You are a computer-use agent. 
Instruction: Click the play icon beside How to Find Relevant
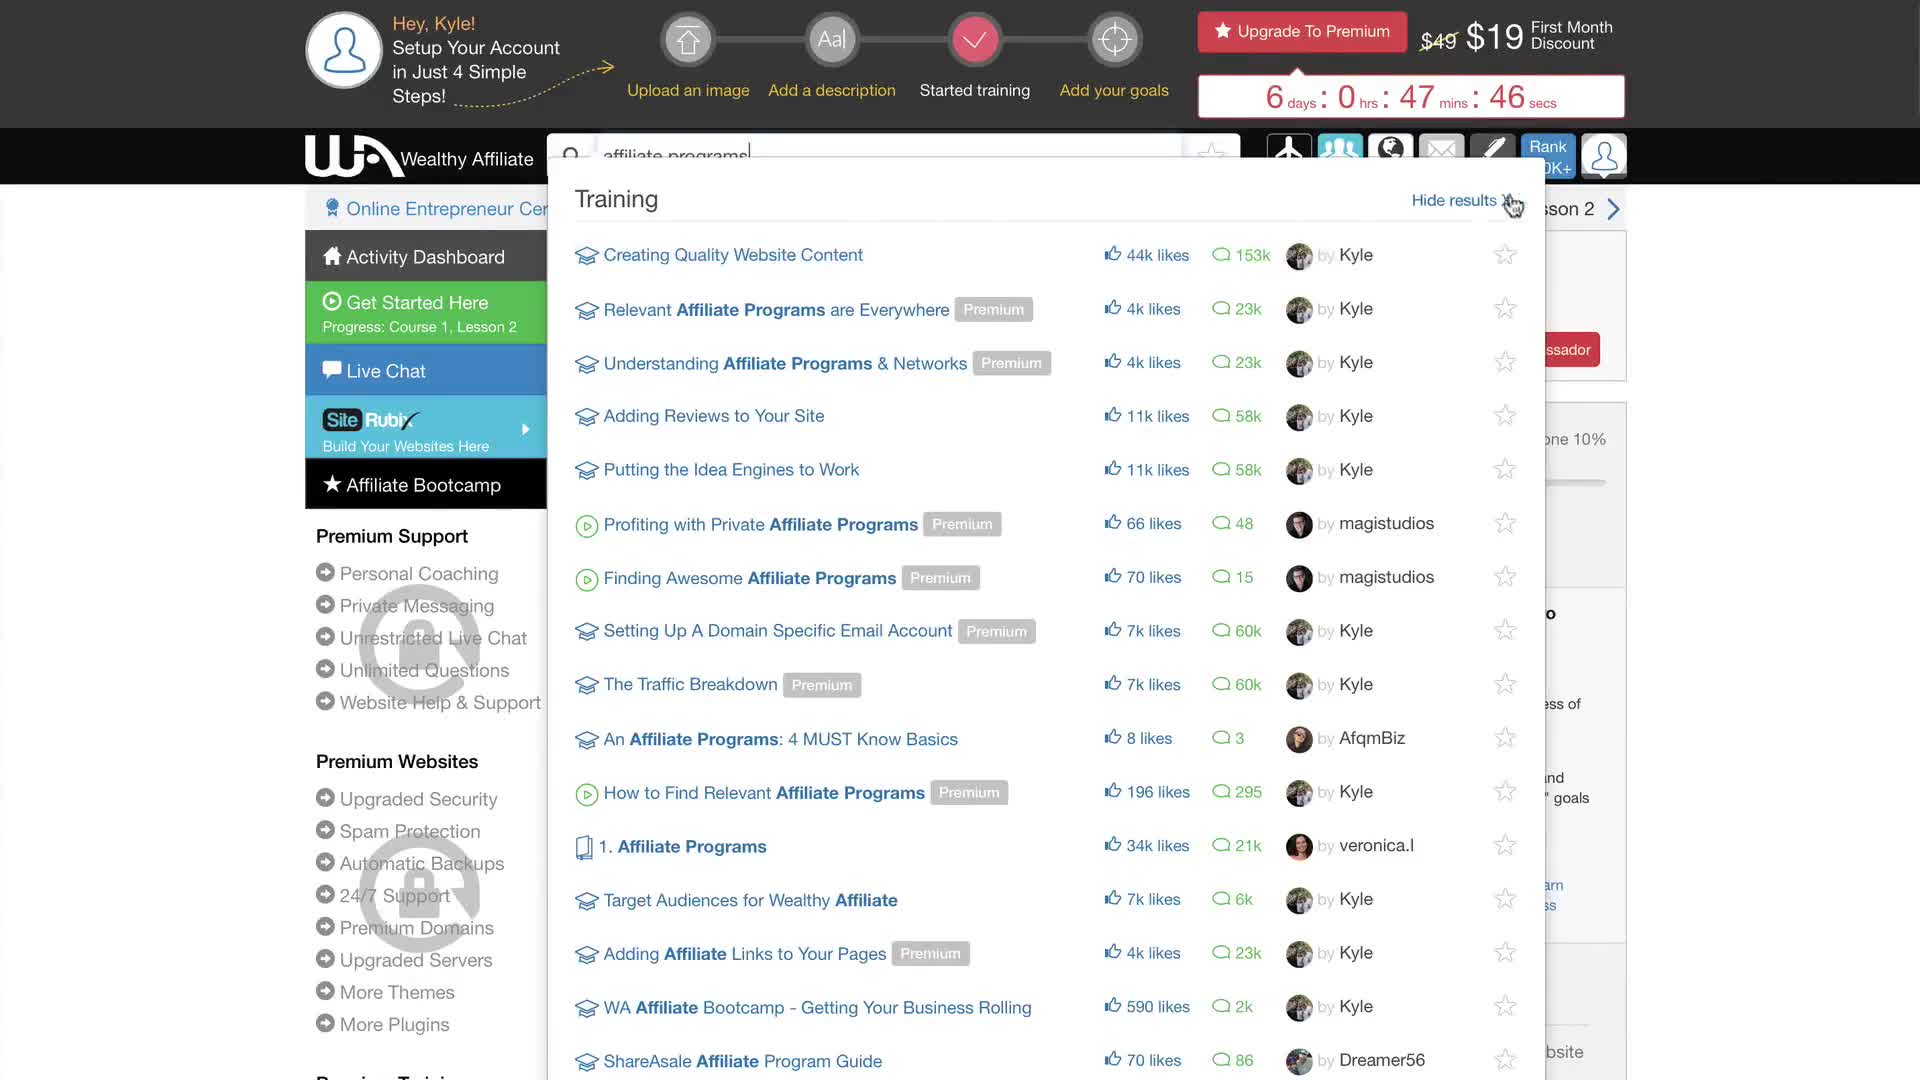tap(586, 794)
